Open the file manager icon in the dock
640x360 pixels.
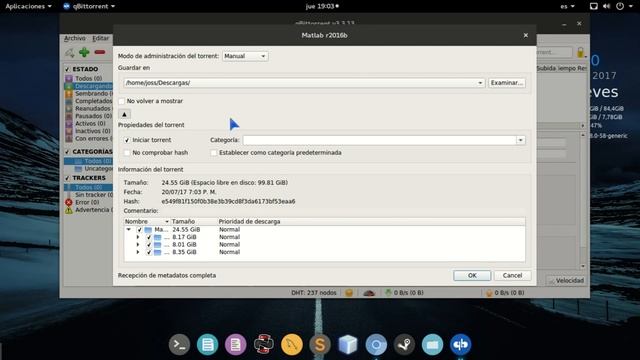click(x=432, y=344)
